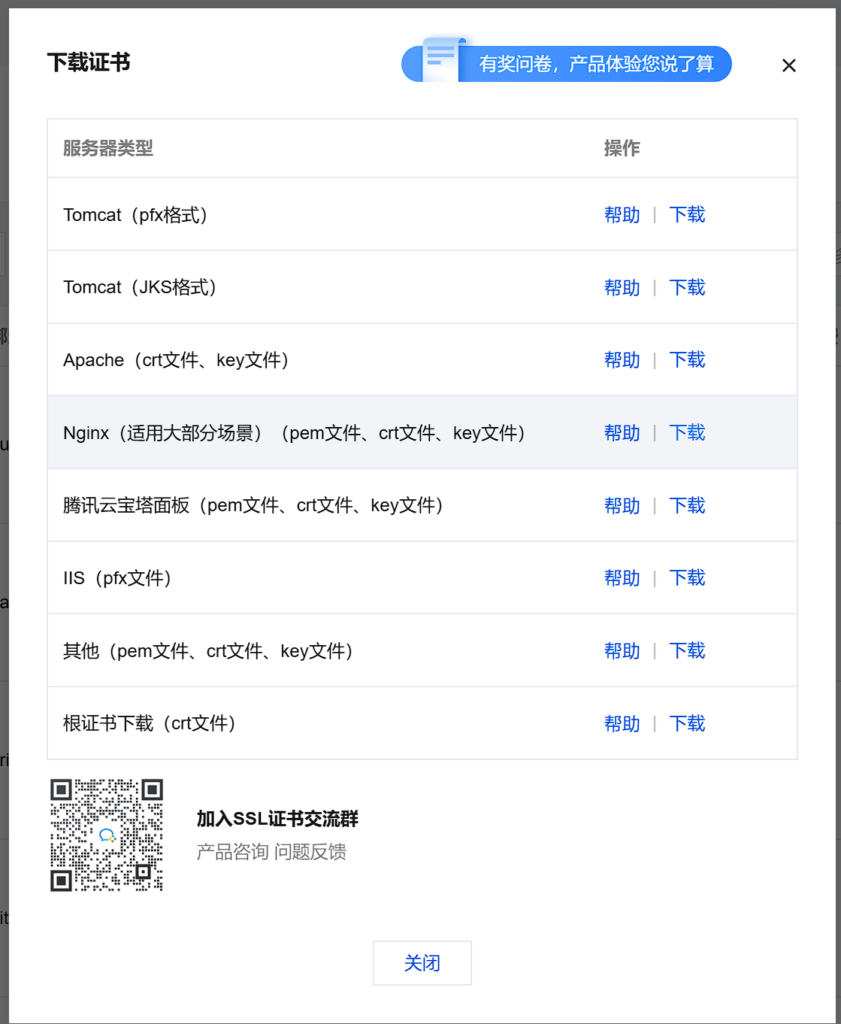Download the root certificate crt file
841x1024 pixels.
click(687, 724)
